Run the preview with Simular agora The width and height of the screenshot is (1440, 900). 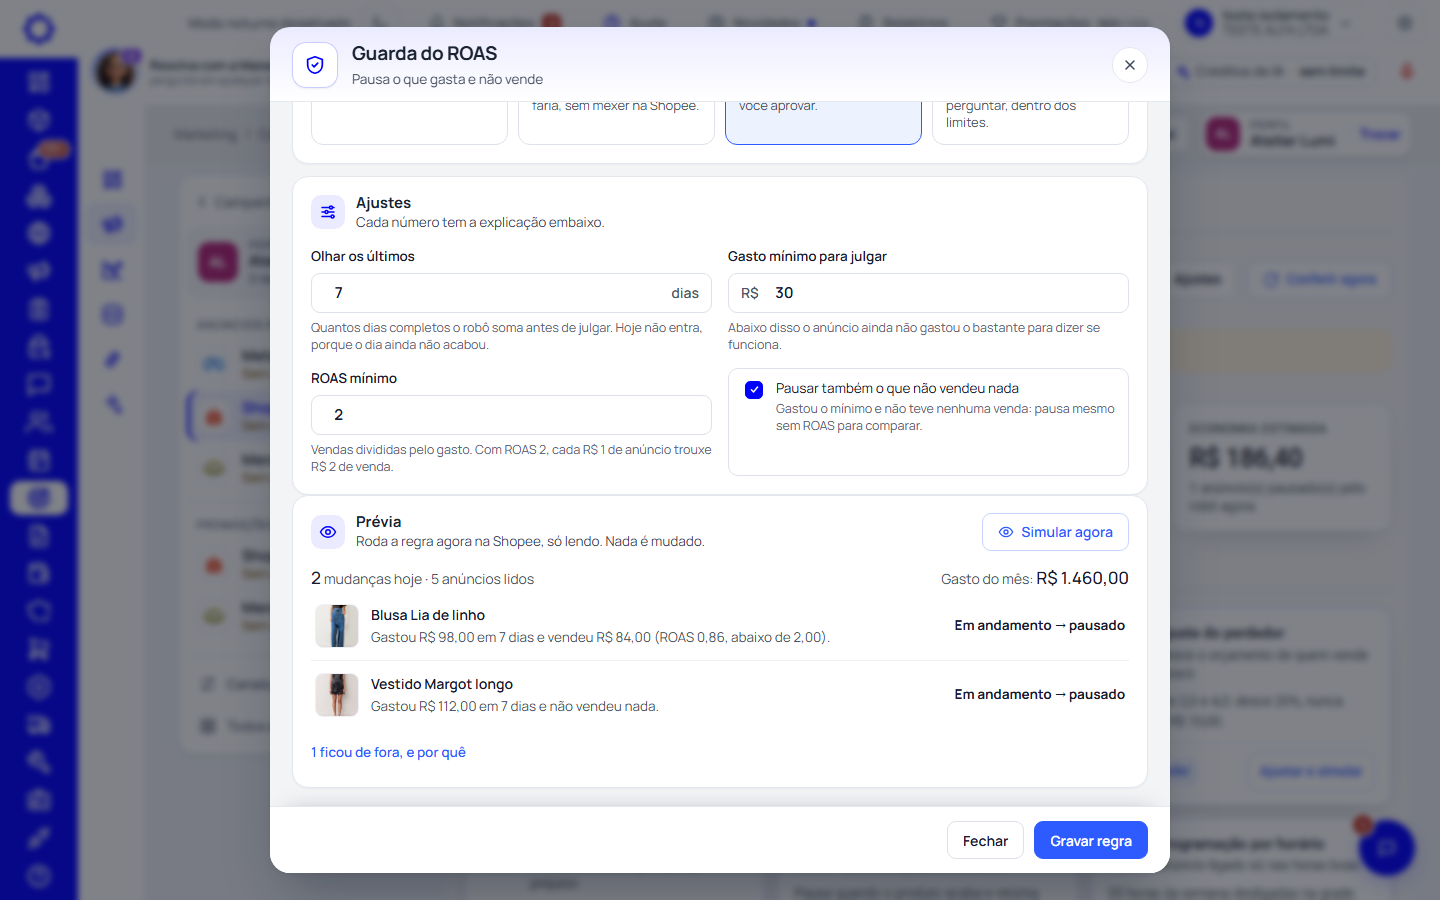pos(1055,532)
